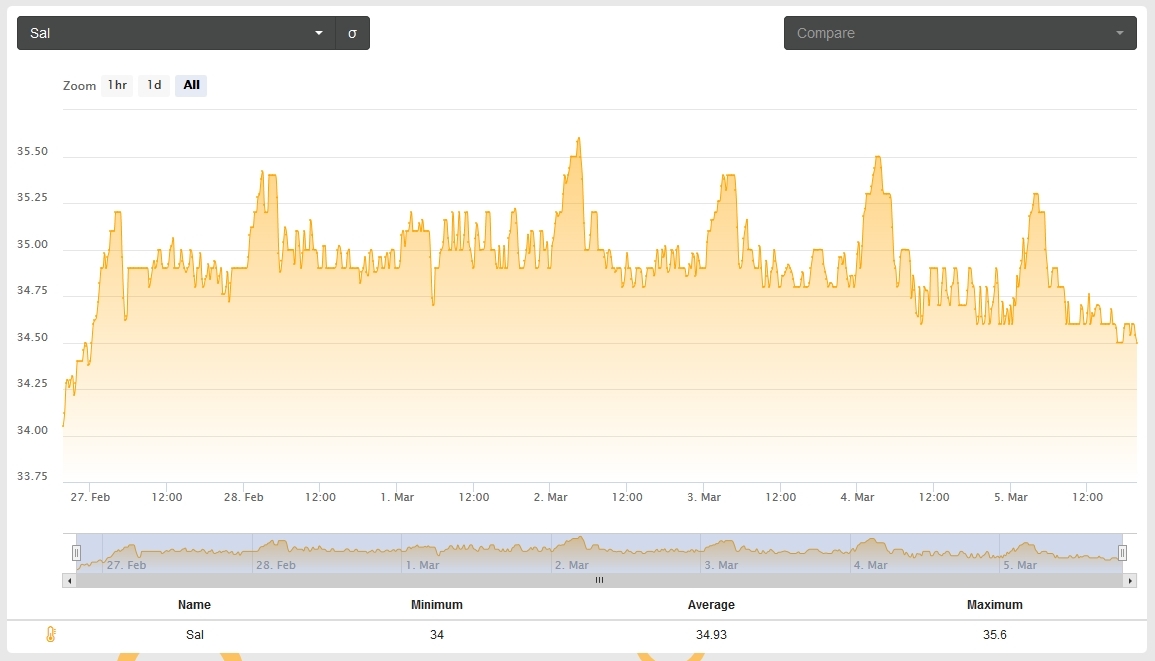Click the 28. Feb section in navigator
Screen dimensions: 1155x661
point(326,553)
